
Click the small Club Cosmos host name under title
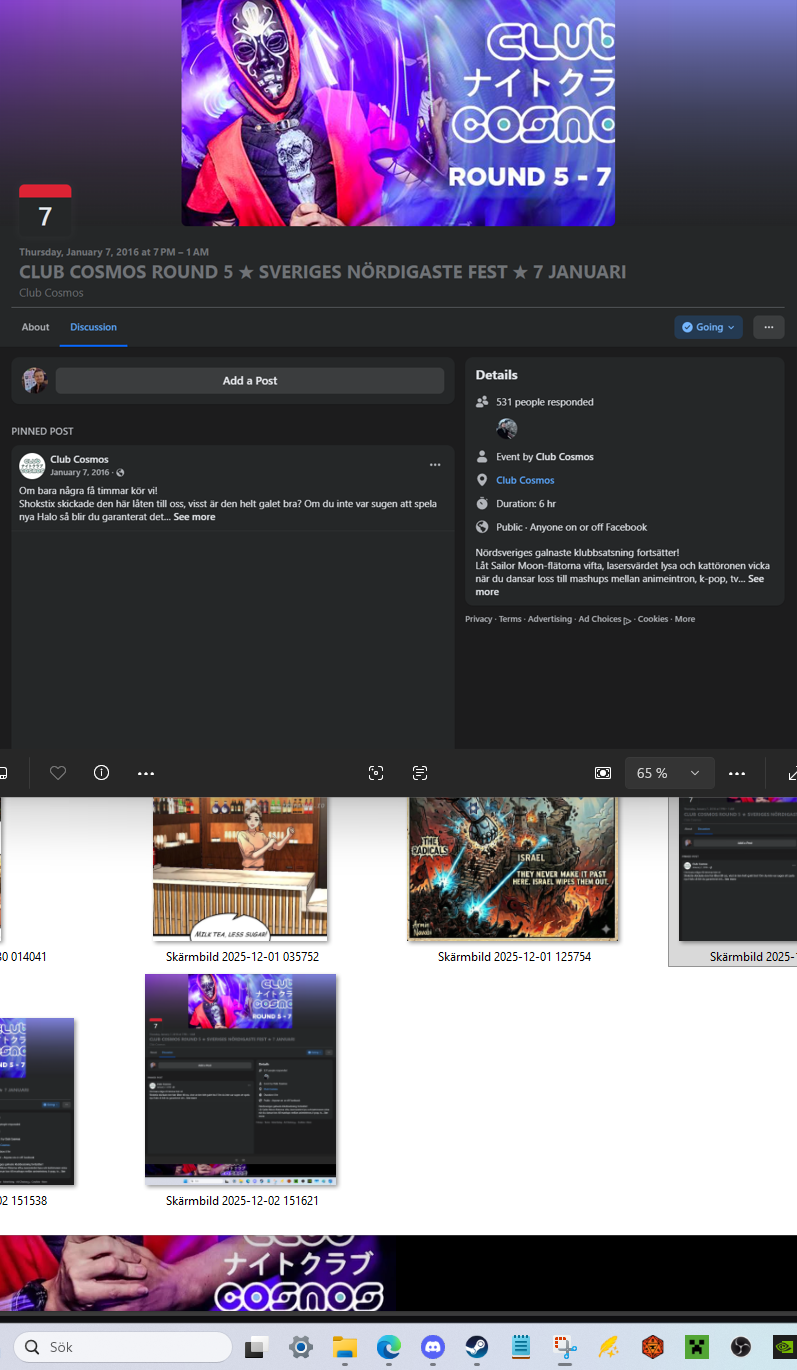point(51,293)
